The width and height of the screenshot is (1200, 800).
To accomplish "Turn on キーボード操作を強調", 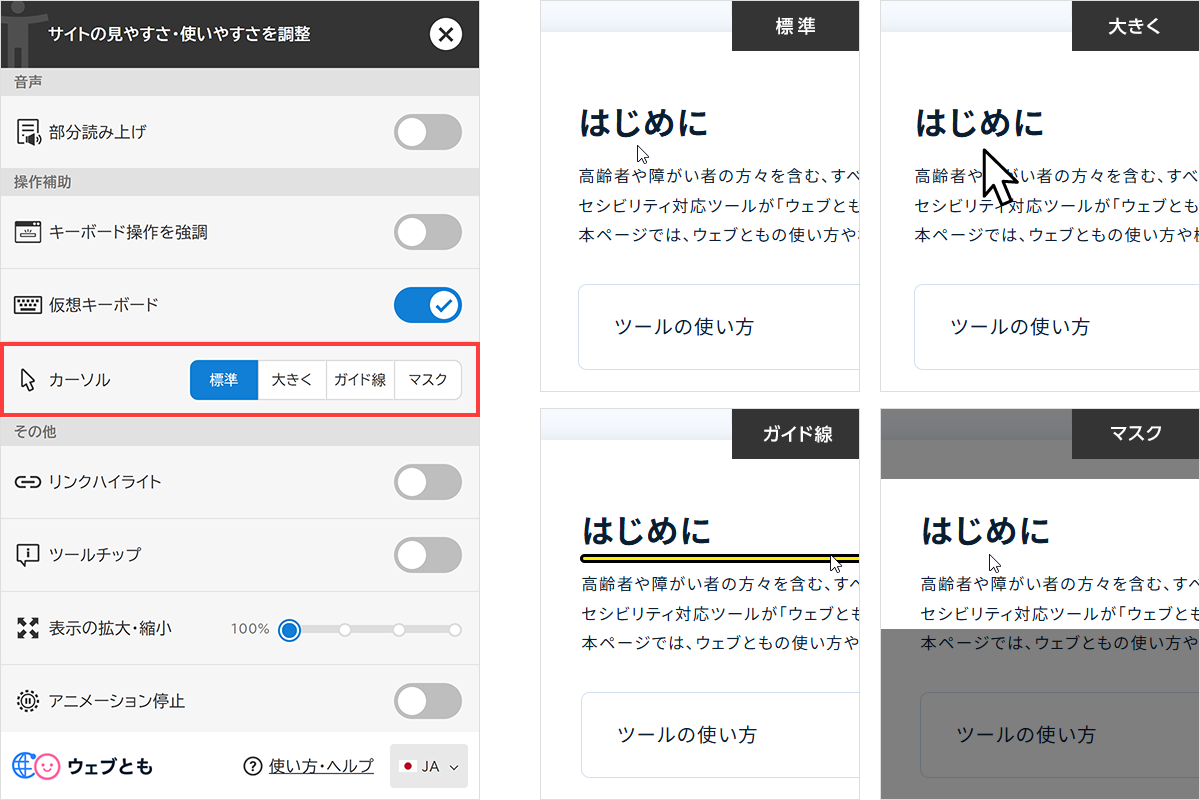I will click(428, 231).
